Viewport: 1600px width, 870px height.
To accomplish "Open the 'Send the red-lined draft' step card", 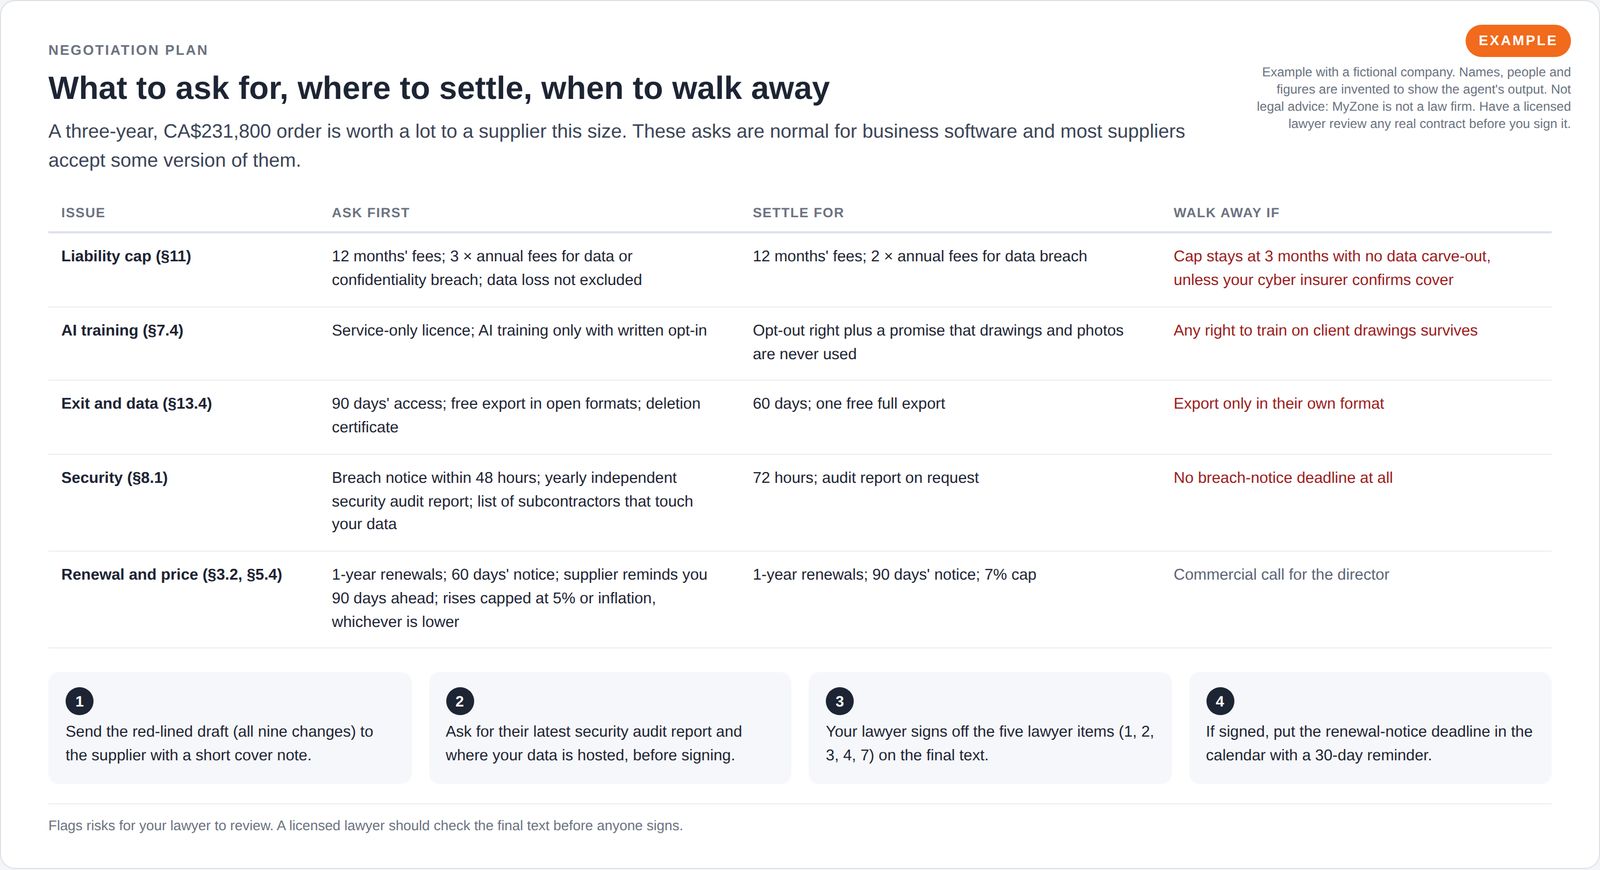I will 230,728.
